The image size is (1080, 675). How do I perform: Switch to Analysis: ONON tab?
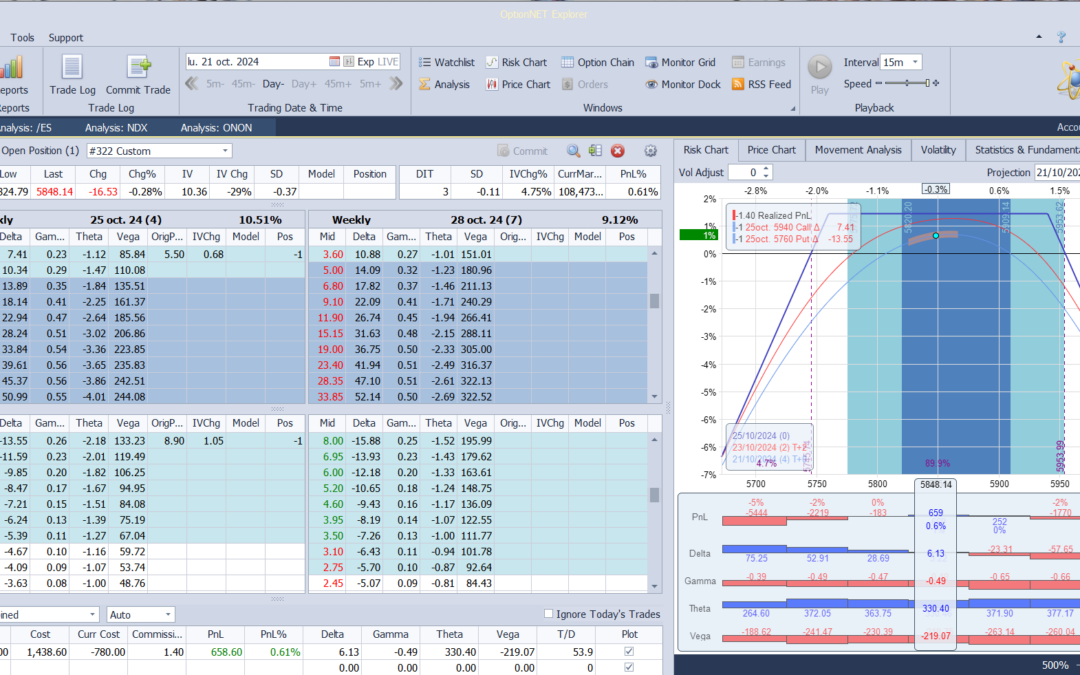pyautogui.click(x=216, y=127)
